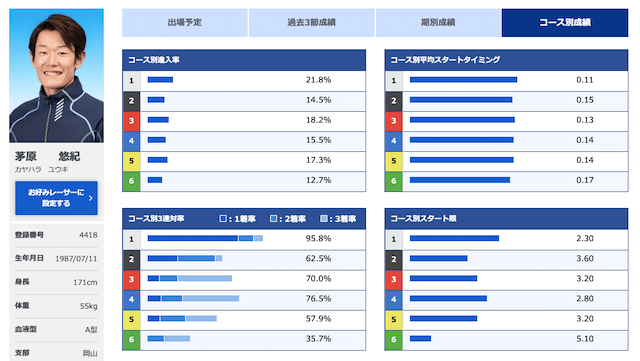Click black course 2 badge in コース別平均スタートタイミング
The width and height of the screenshot is (640, 361).
pos(393,101)
